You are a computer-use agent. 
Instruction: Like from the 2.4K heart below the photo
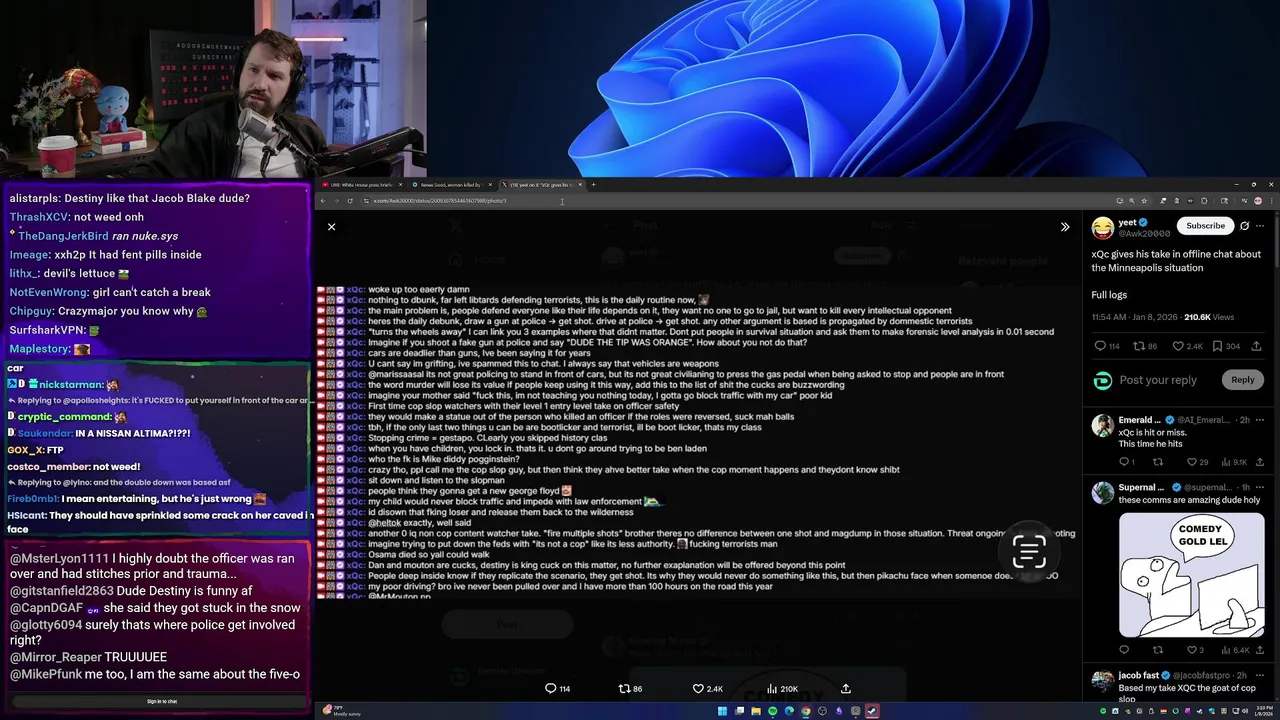(707, 689)
